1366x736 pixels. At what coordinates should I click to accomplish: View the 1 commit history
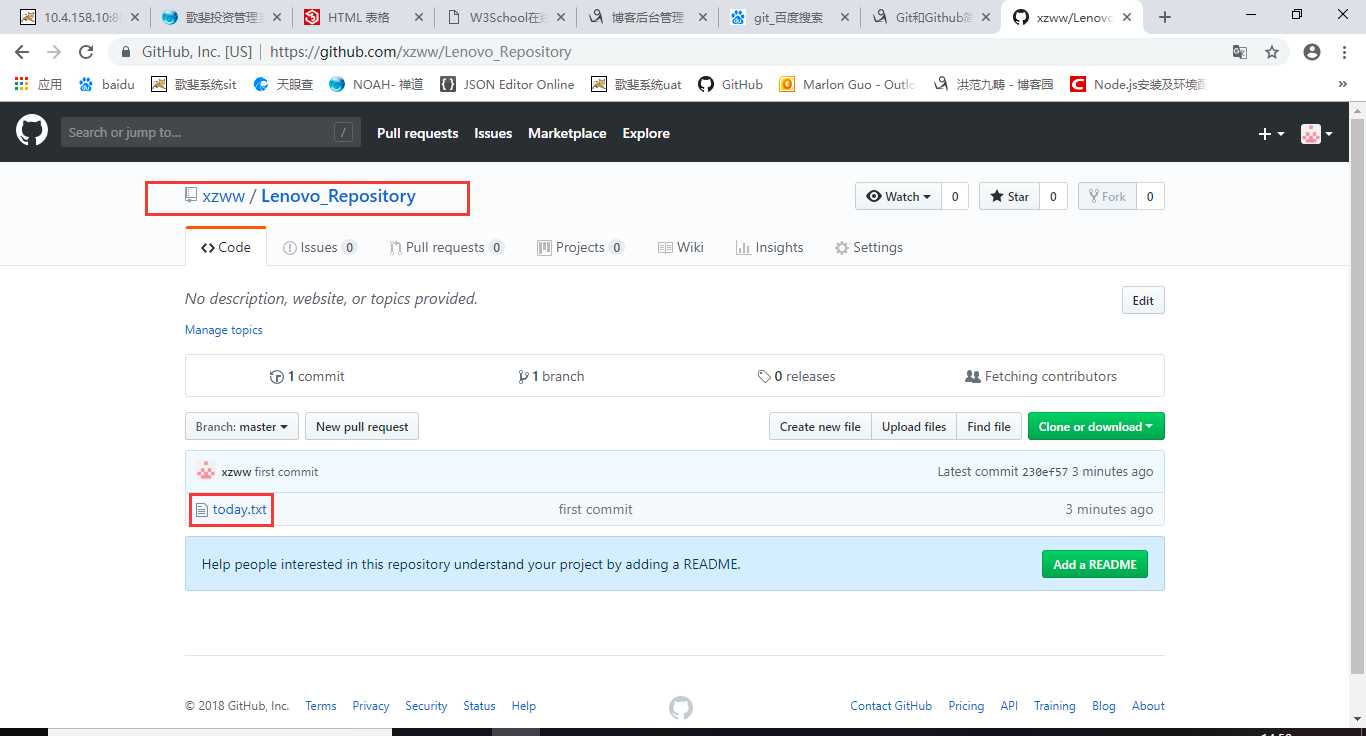307,376
